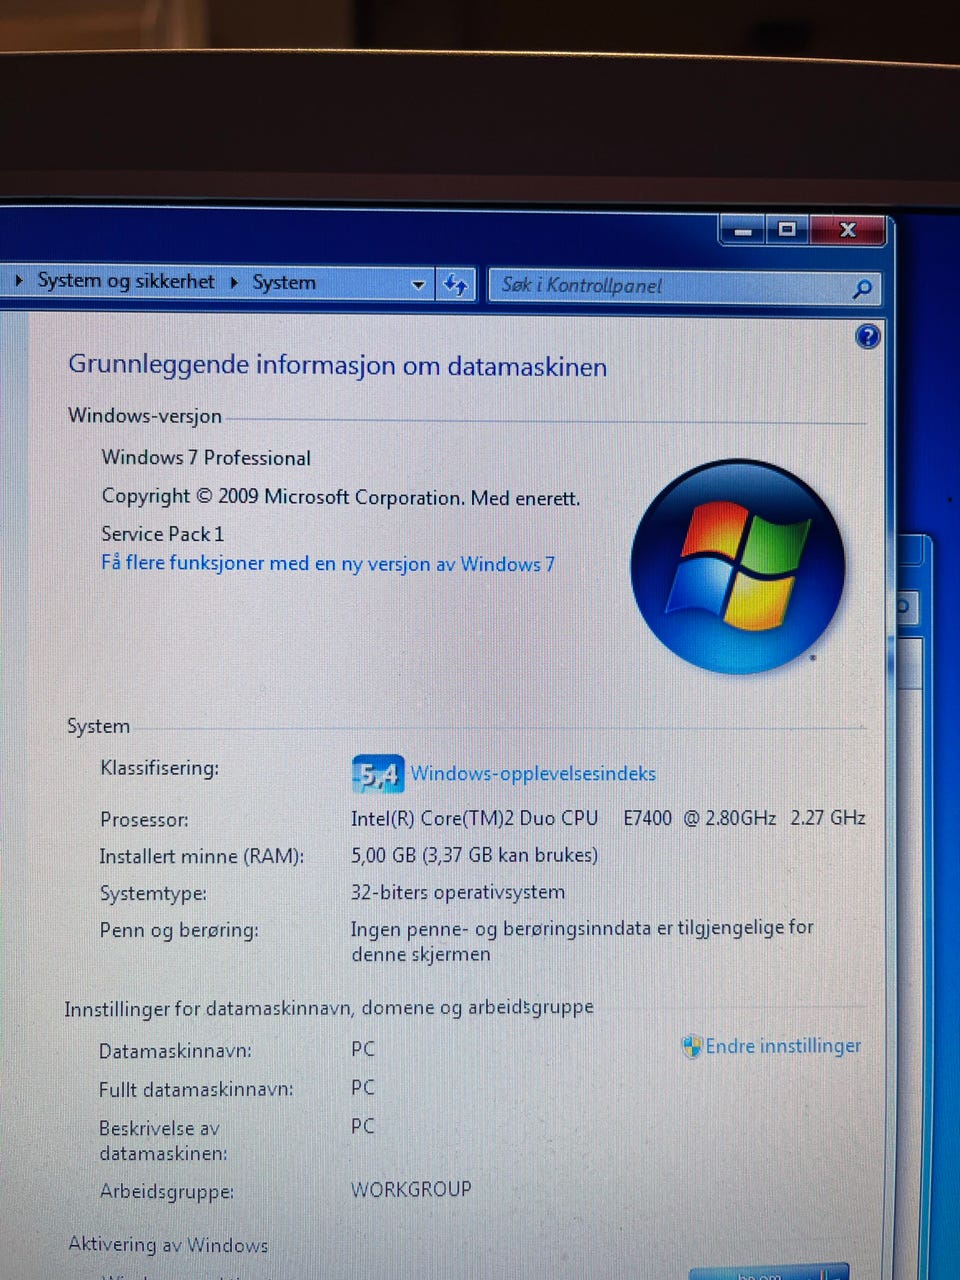Click the Service Pack 1 text
Screen dimensions: 960x1280
(x=163, y=534)
